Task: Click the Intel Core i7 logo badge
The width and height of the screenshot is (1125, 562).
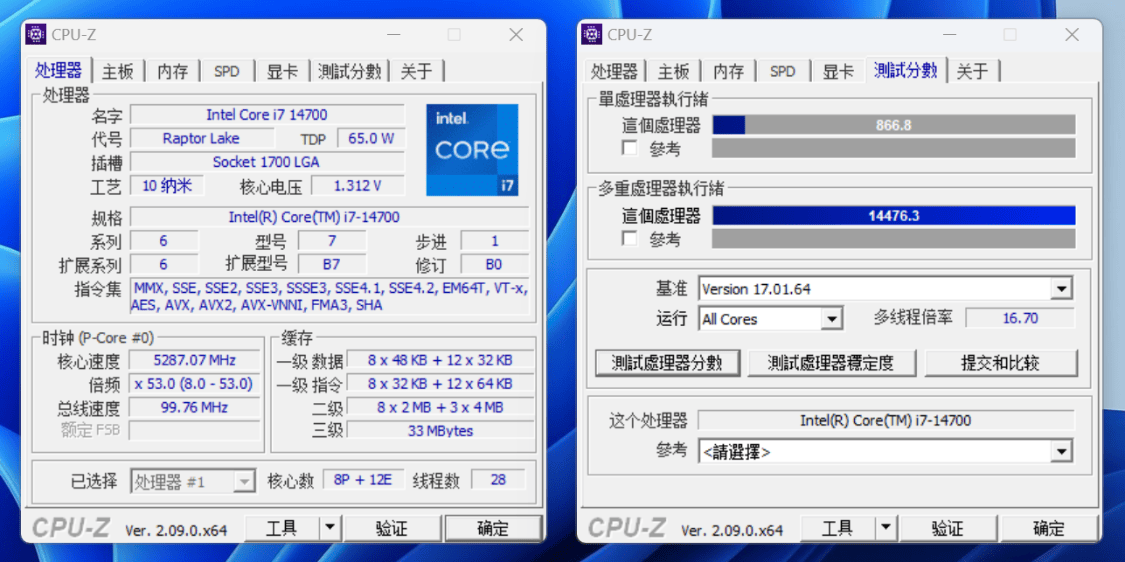Action: coord(472,150)
